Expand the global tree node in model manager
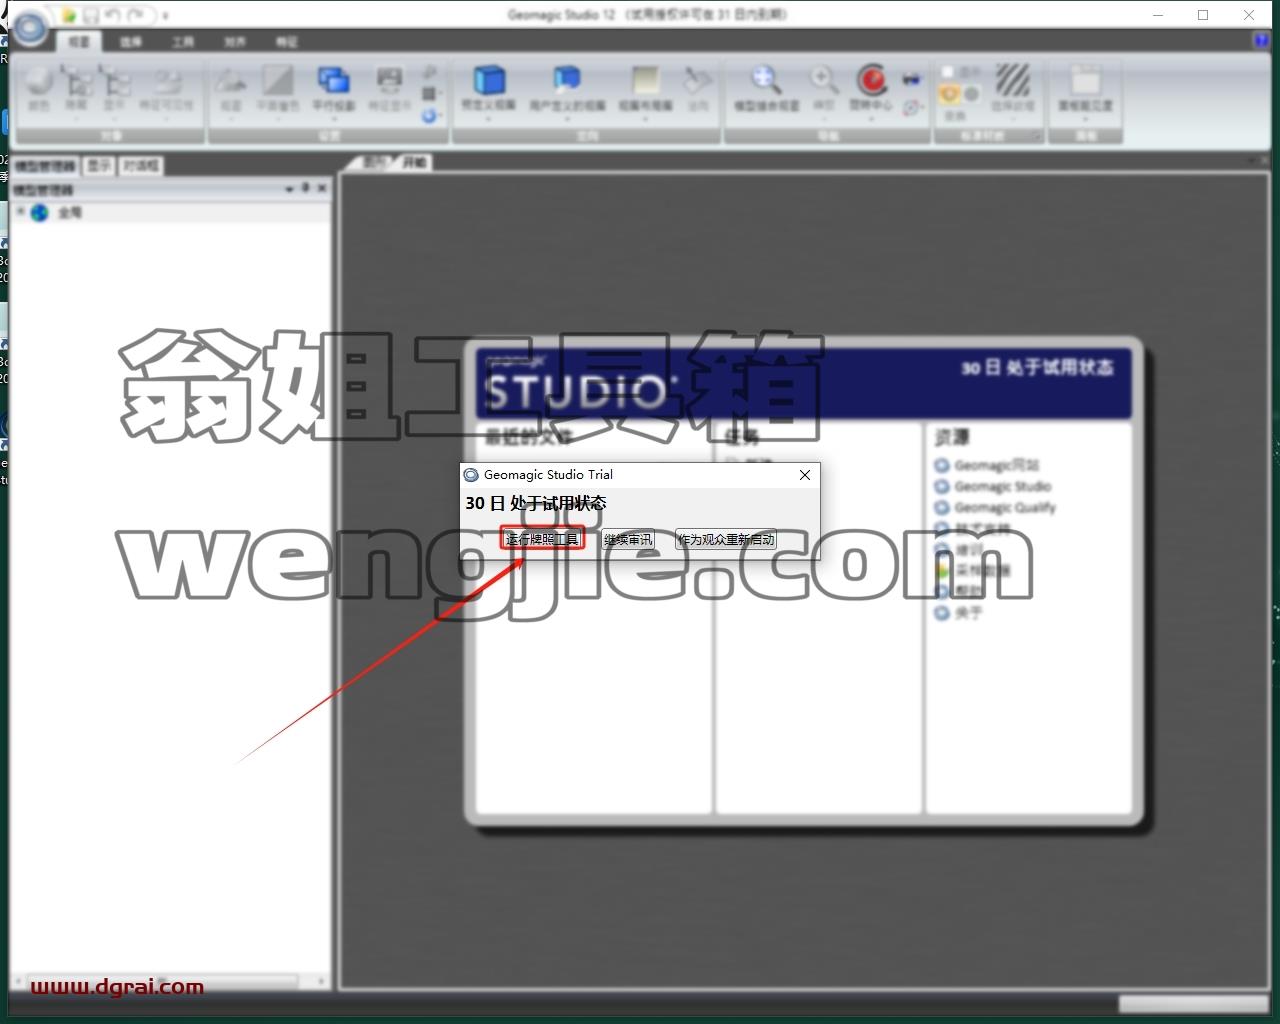 pyautogui.click(x=20, y=212)
